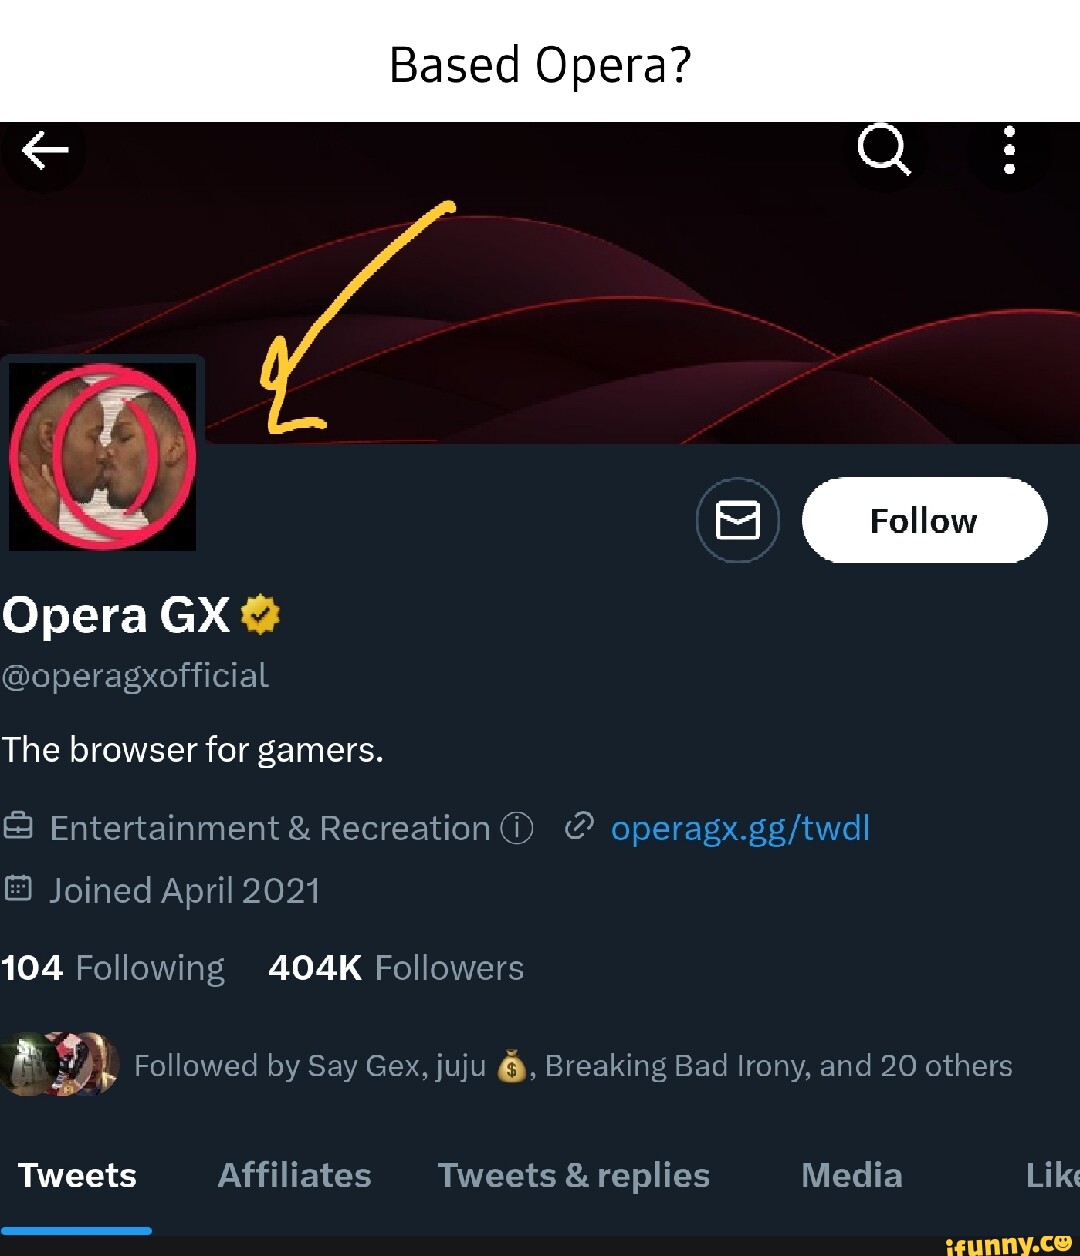Click the info icon beside Entertainment & Recreation

(516, 828)
